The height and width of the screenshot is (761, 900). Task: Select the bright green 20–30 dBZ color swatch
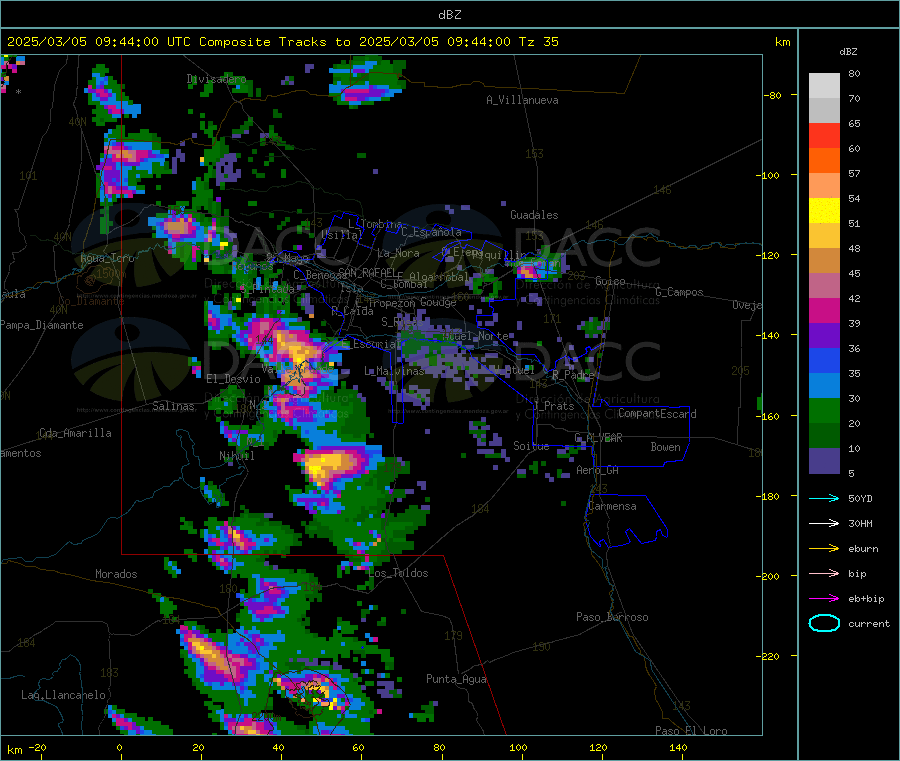(824, 411)
